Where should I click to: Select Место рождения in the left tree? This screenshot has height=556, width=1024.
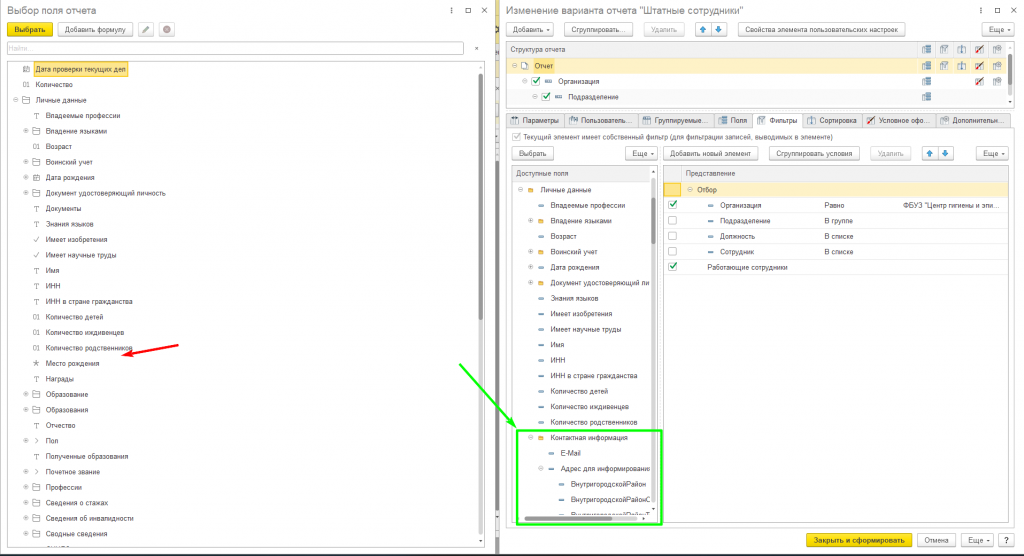[x=72, y=363]
